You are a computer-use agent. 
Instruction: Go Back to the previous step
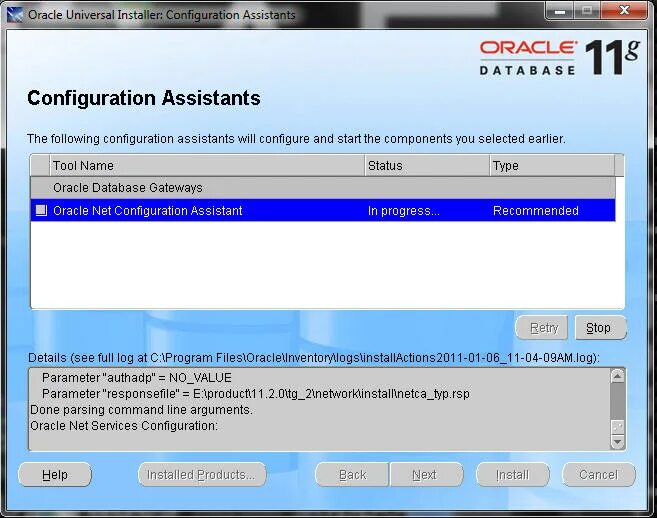(x=352, y=474)
